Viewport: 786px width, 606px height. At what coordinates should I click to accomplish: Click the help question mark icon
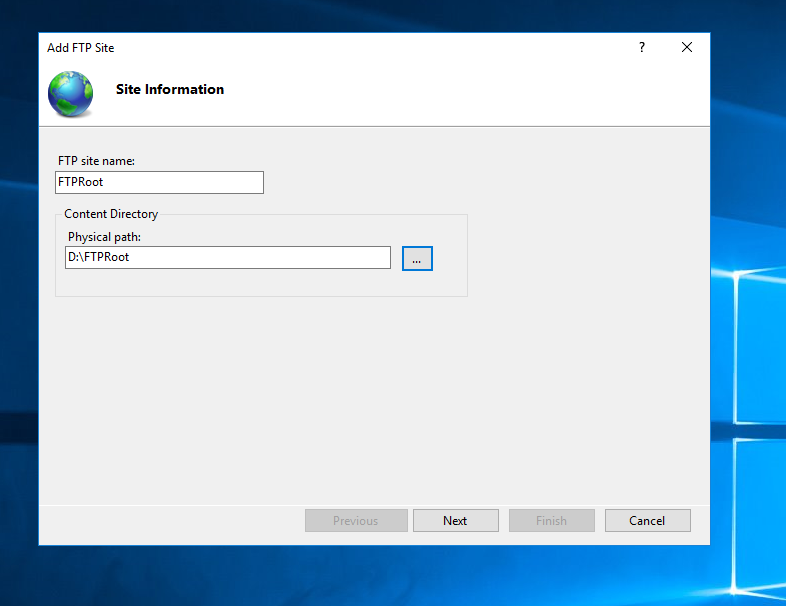point(642,47)
